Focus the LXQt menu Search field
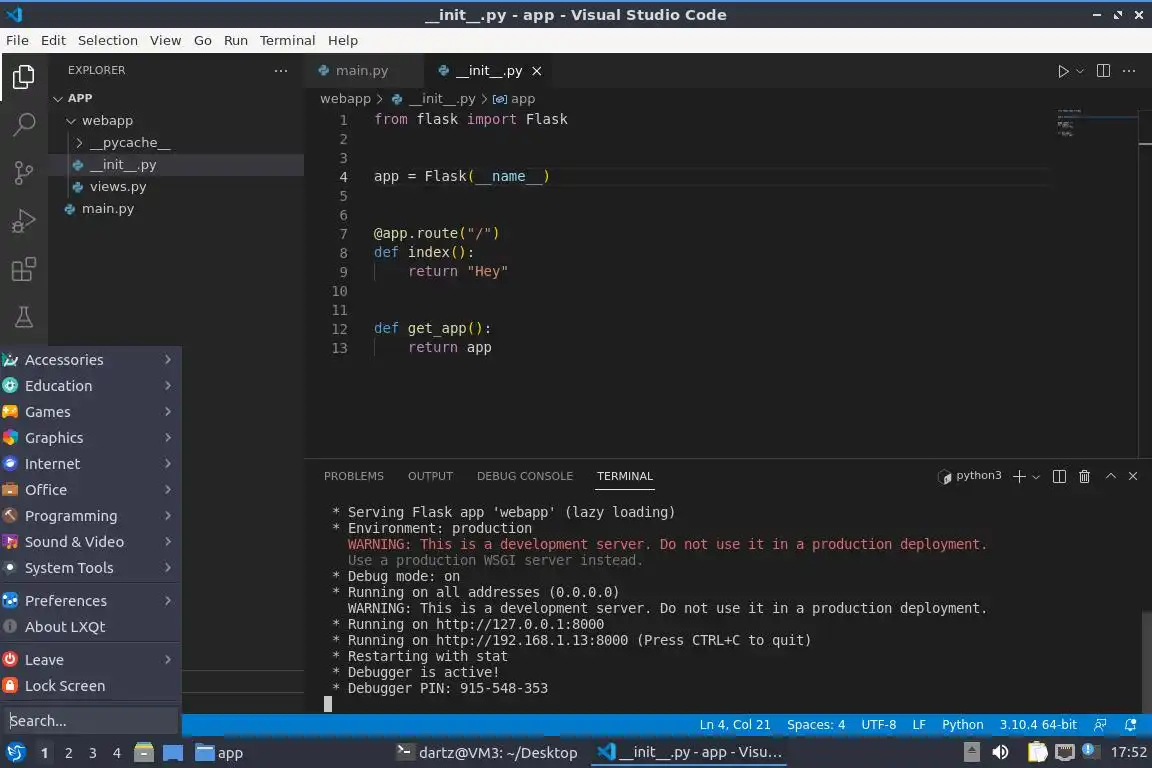The height and width of the screenshot is (768, 1152). point(90,721)
